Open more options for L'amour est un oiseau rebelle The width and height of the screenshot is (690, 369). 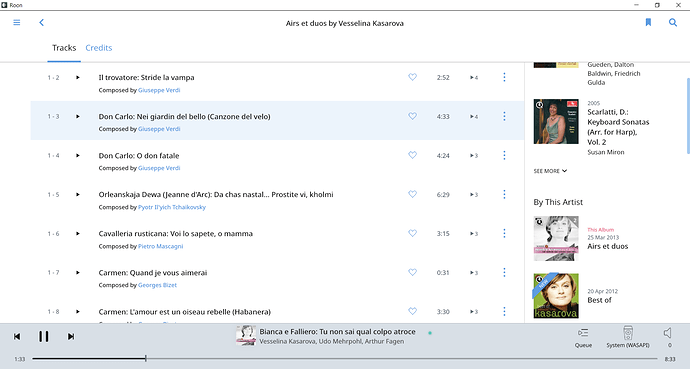tap(504, 311)
